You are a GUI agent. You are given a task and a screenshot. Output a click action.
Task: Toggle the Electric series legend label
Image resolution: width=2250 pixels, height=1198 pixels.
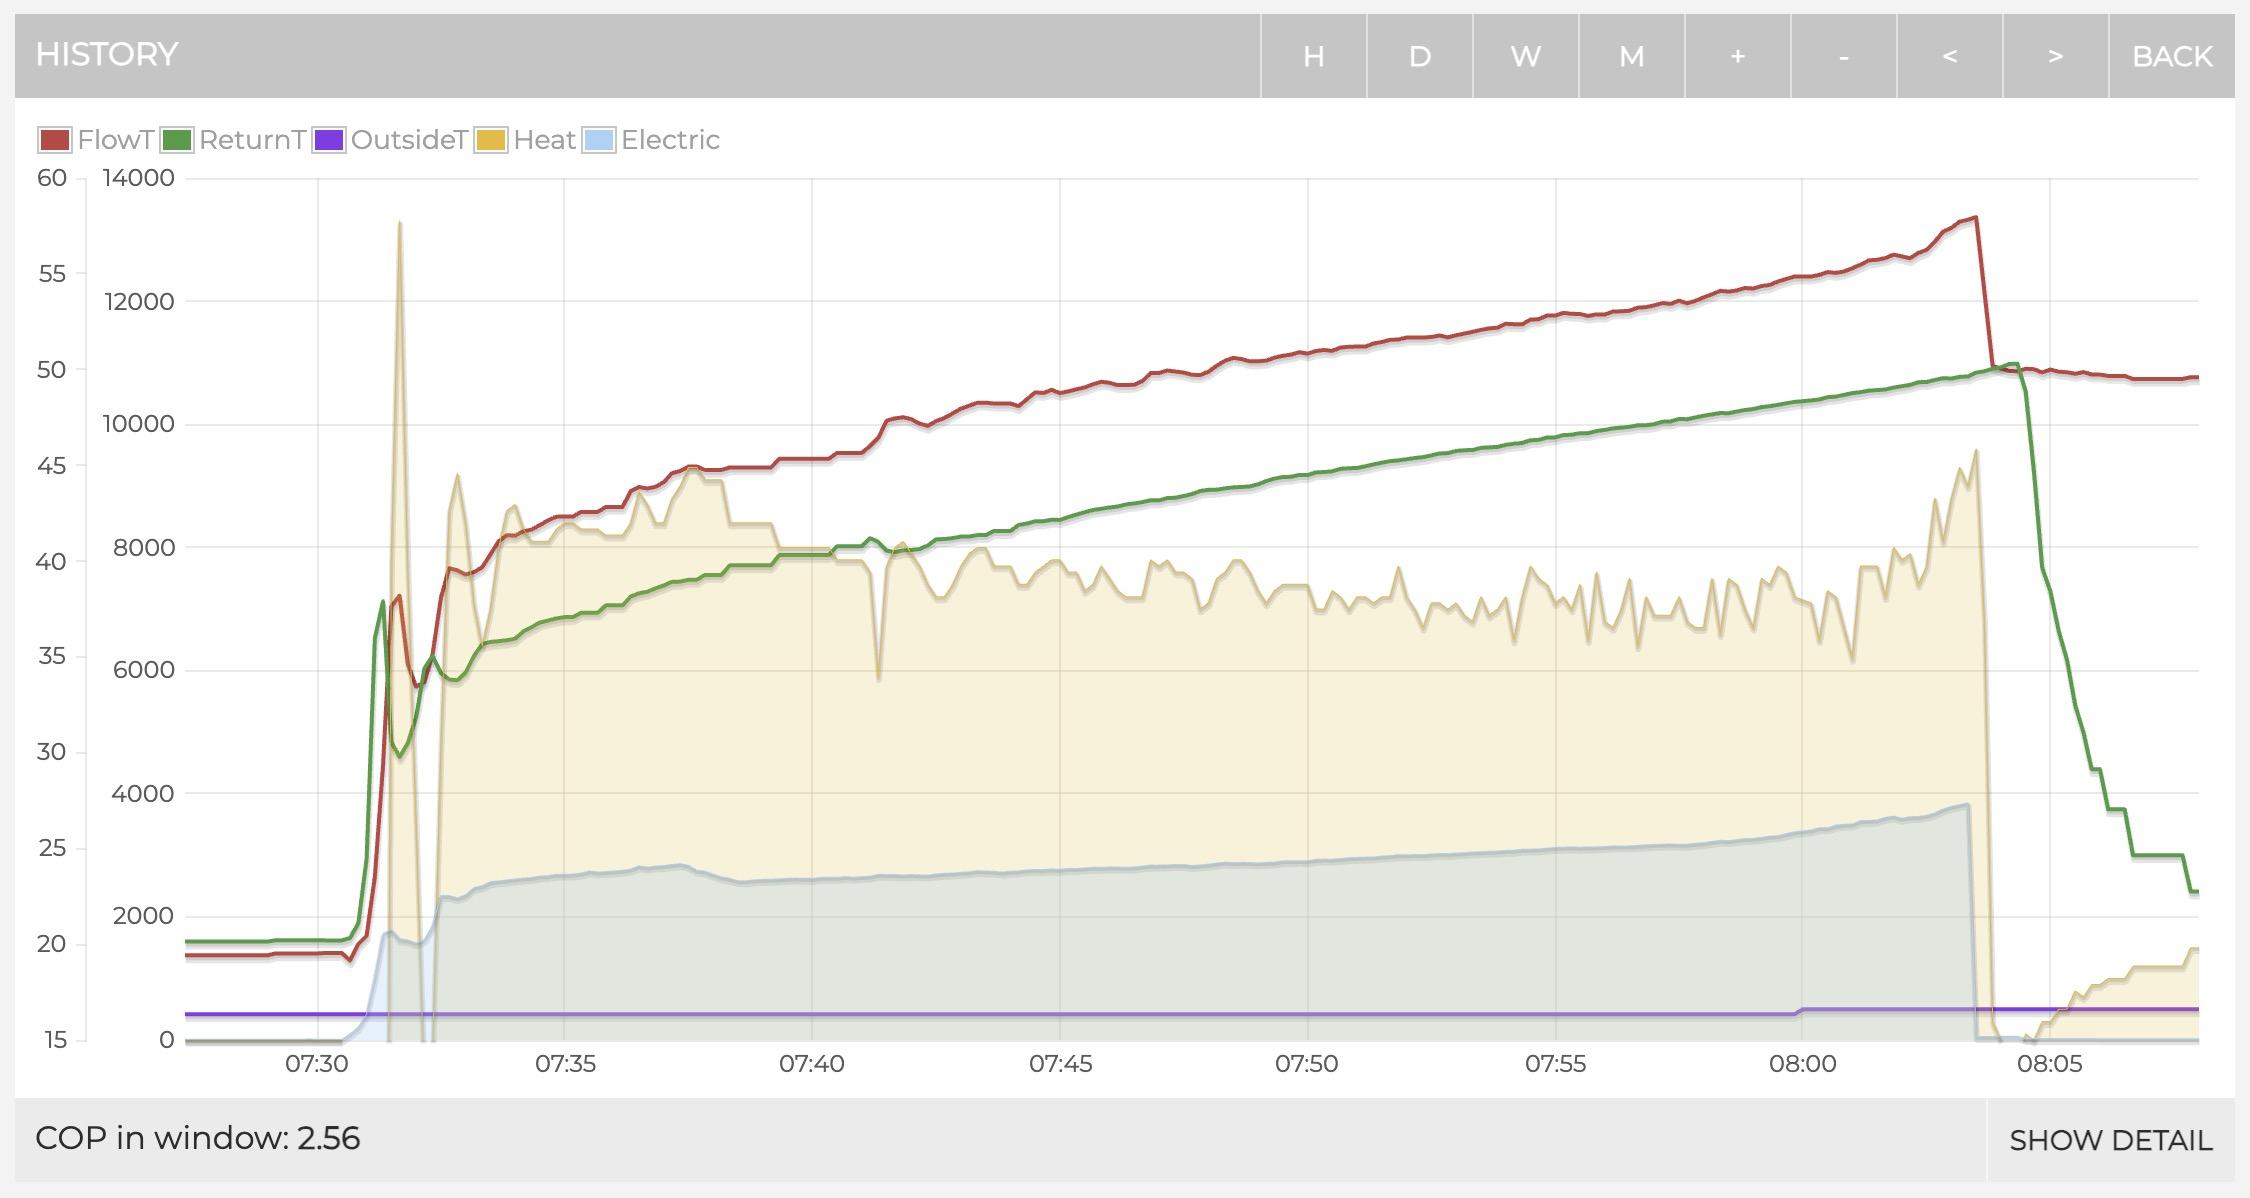[x=670, y=140]
